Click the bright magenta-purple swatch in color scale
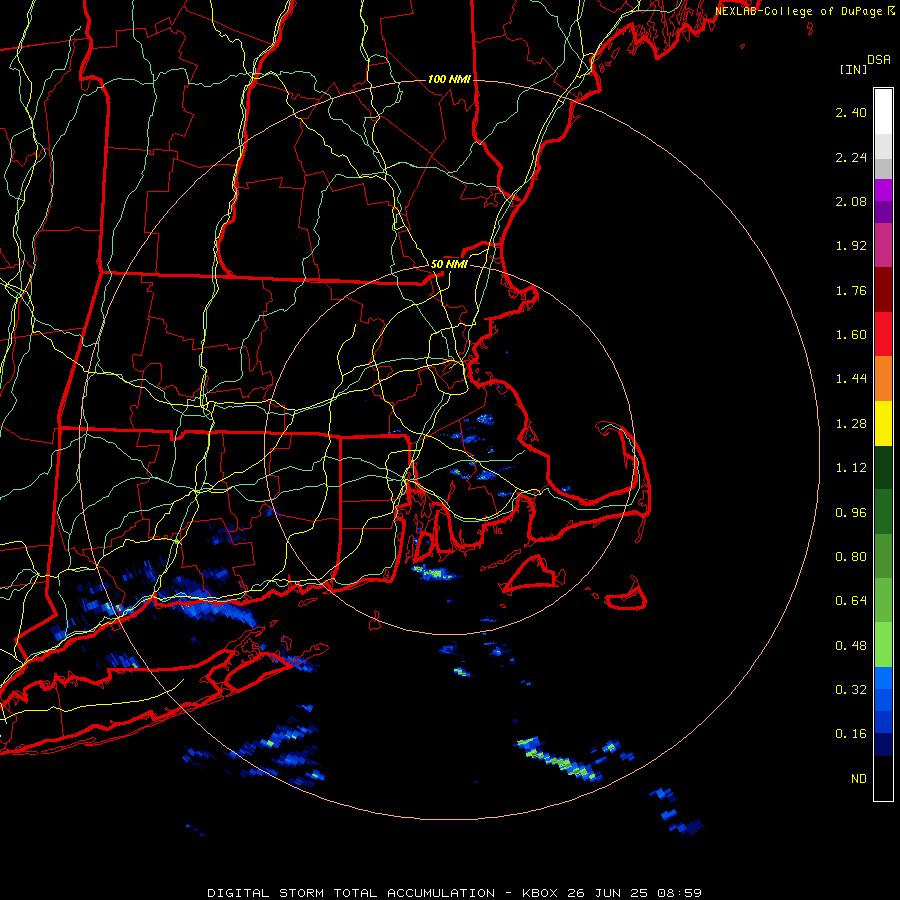Screen dimensions: 900x900 point(883,190)
